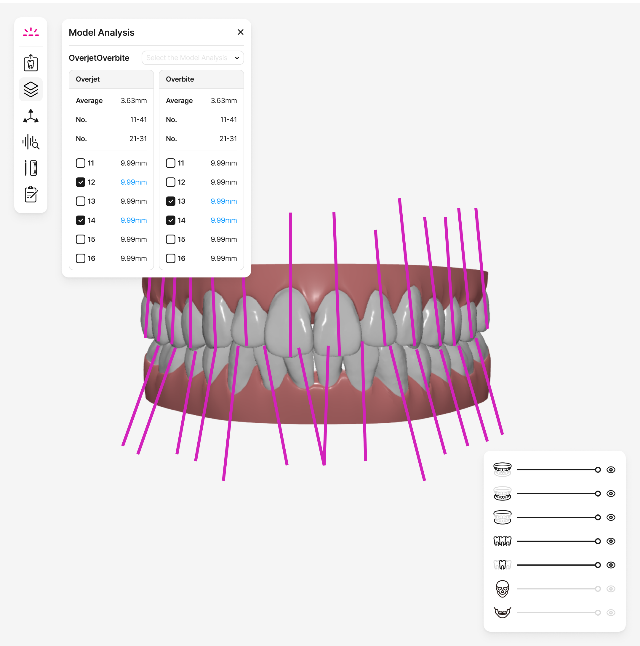Image resolution: width=640 pixels, height=646 pixels.
Task: Uncheck tooth 12 in Overjet column
Action: tap(80, 182)
